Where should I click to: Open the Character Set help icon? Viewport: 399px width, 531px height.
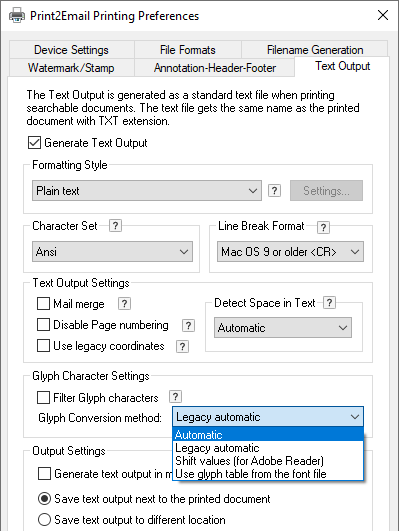click(116, 226)
